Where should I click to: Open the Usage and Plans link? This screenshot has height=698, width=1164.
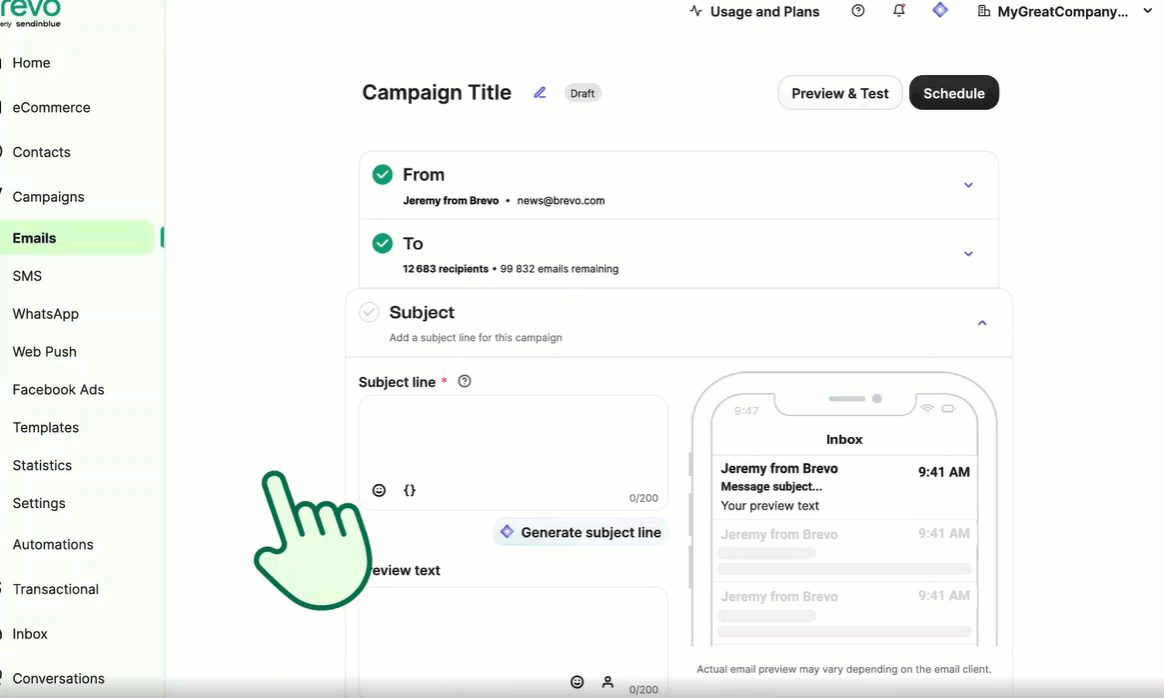[765, 11]
